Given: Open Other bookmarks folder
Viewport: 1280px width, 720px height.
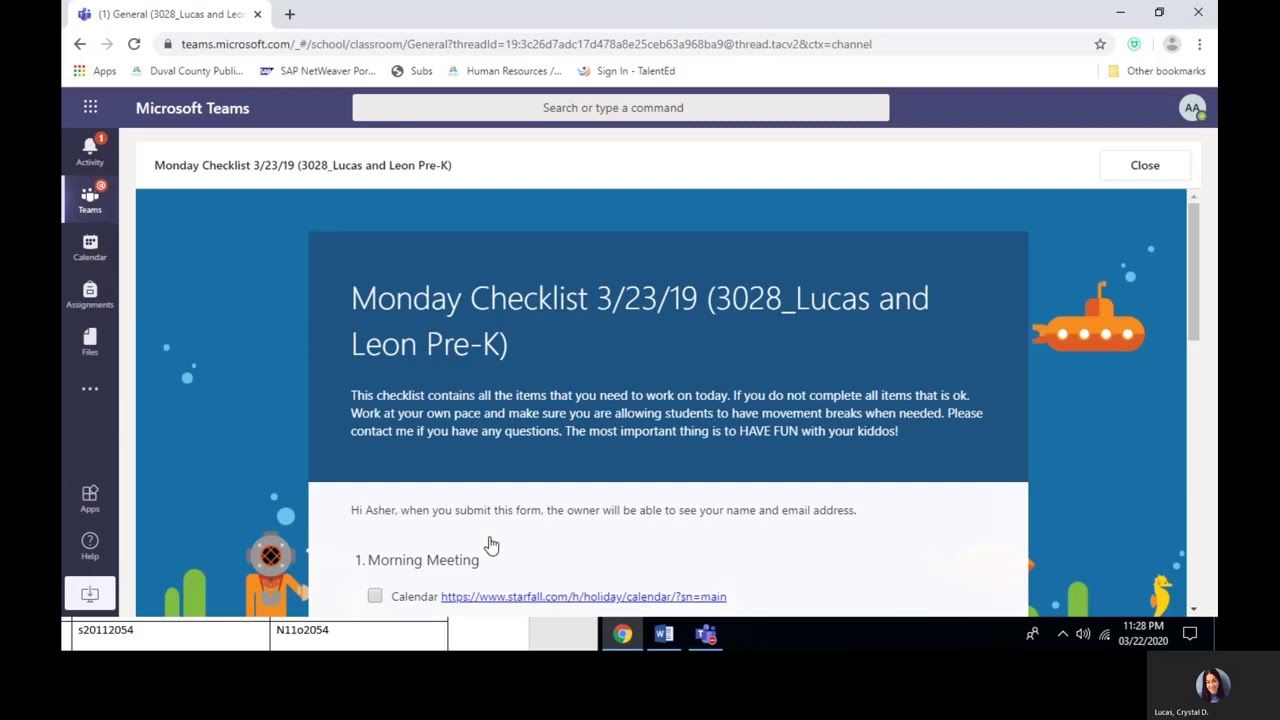Looking at the screenshot, I should tap(1156, 71).
